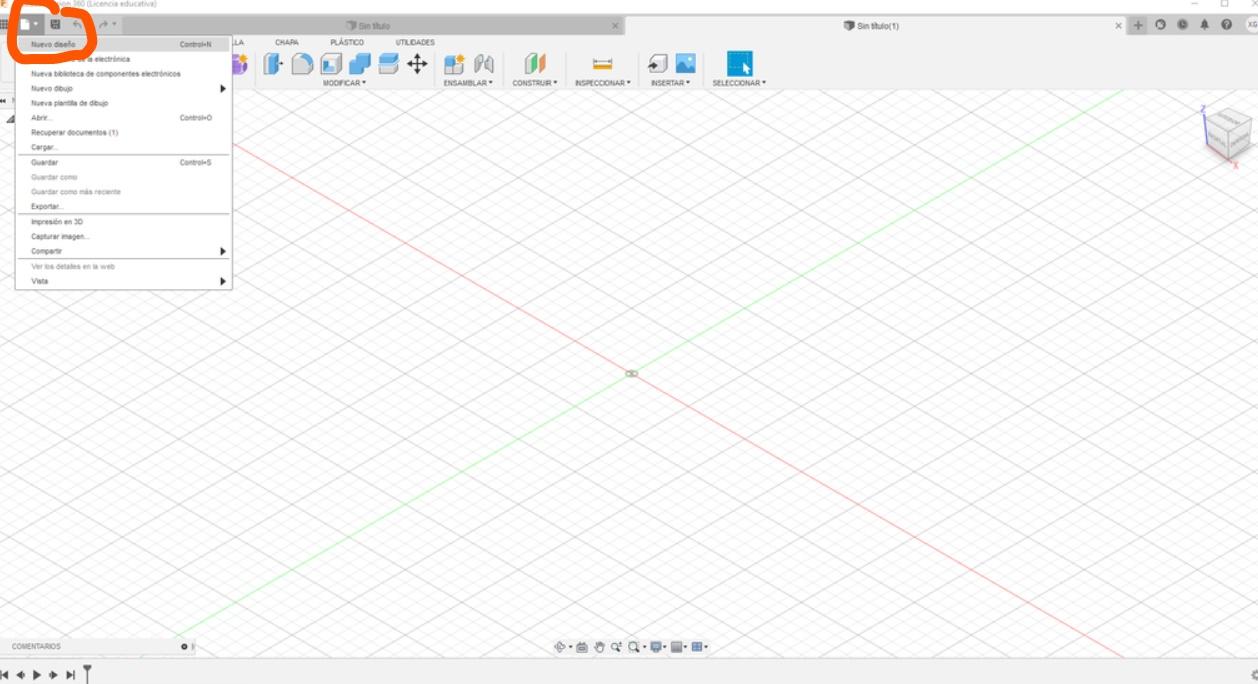Expand the COMENTARIOS panel toggle

coord(184,646)
